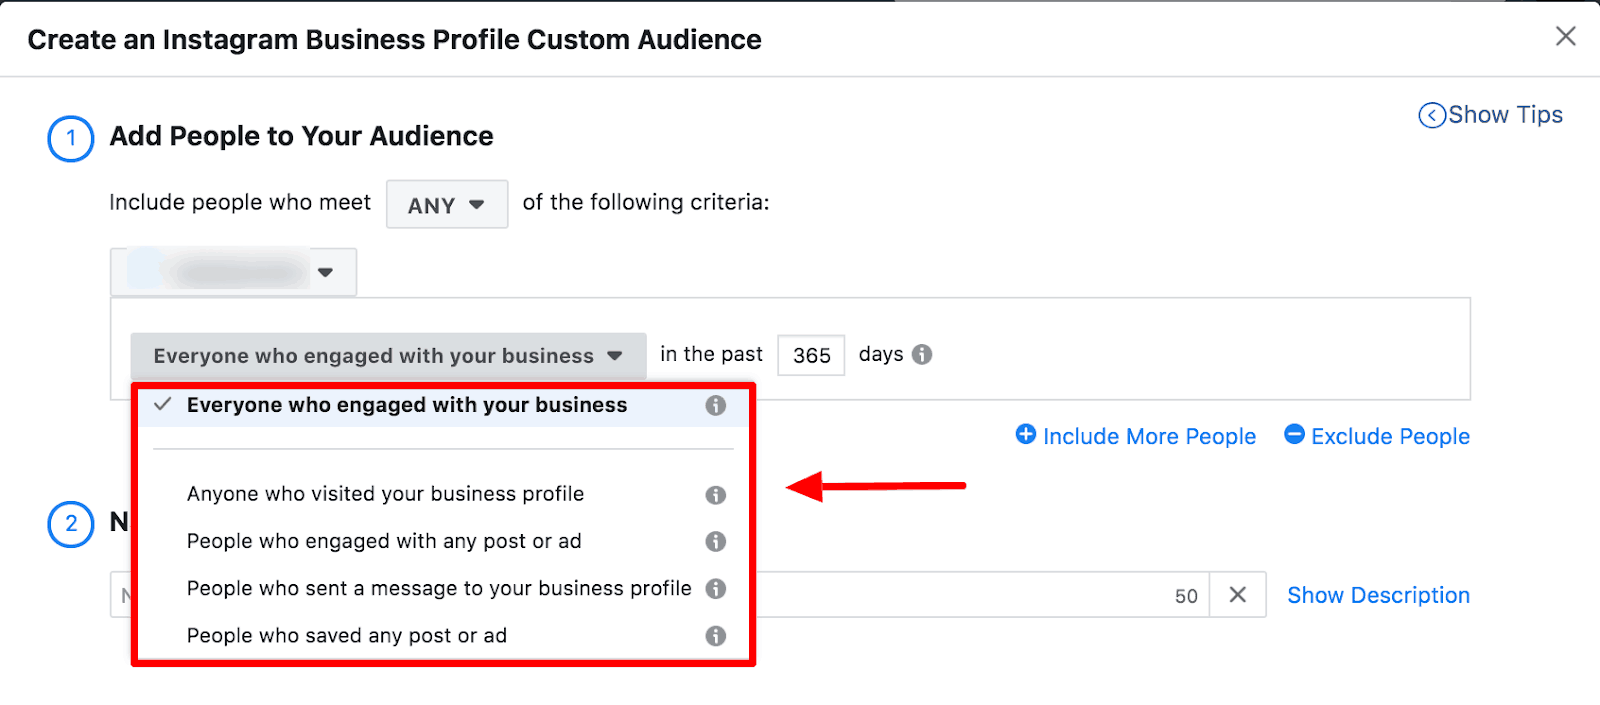The image size is (1600, 705).
Task: Open the blurred account selector dropdown
Action: (233, 272)
